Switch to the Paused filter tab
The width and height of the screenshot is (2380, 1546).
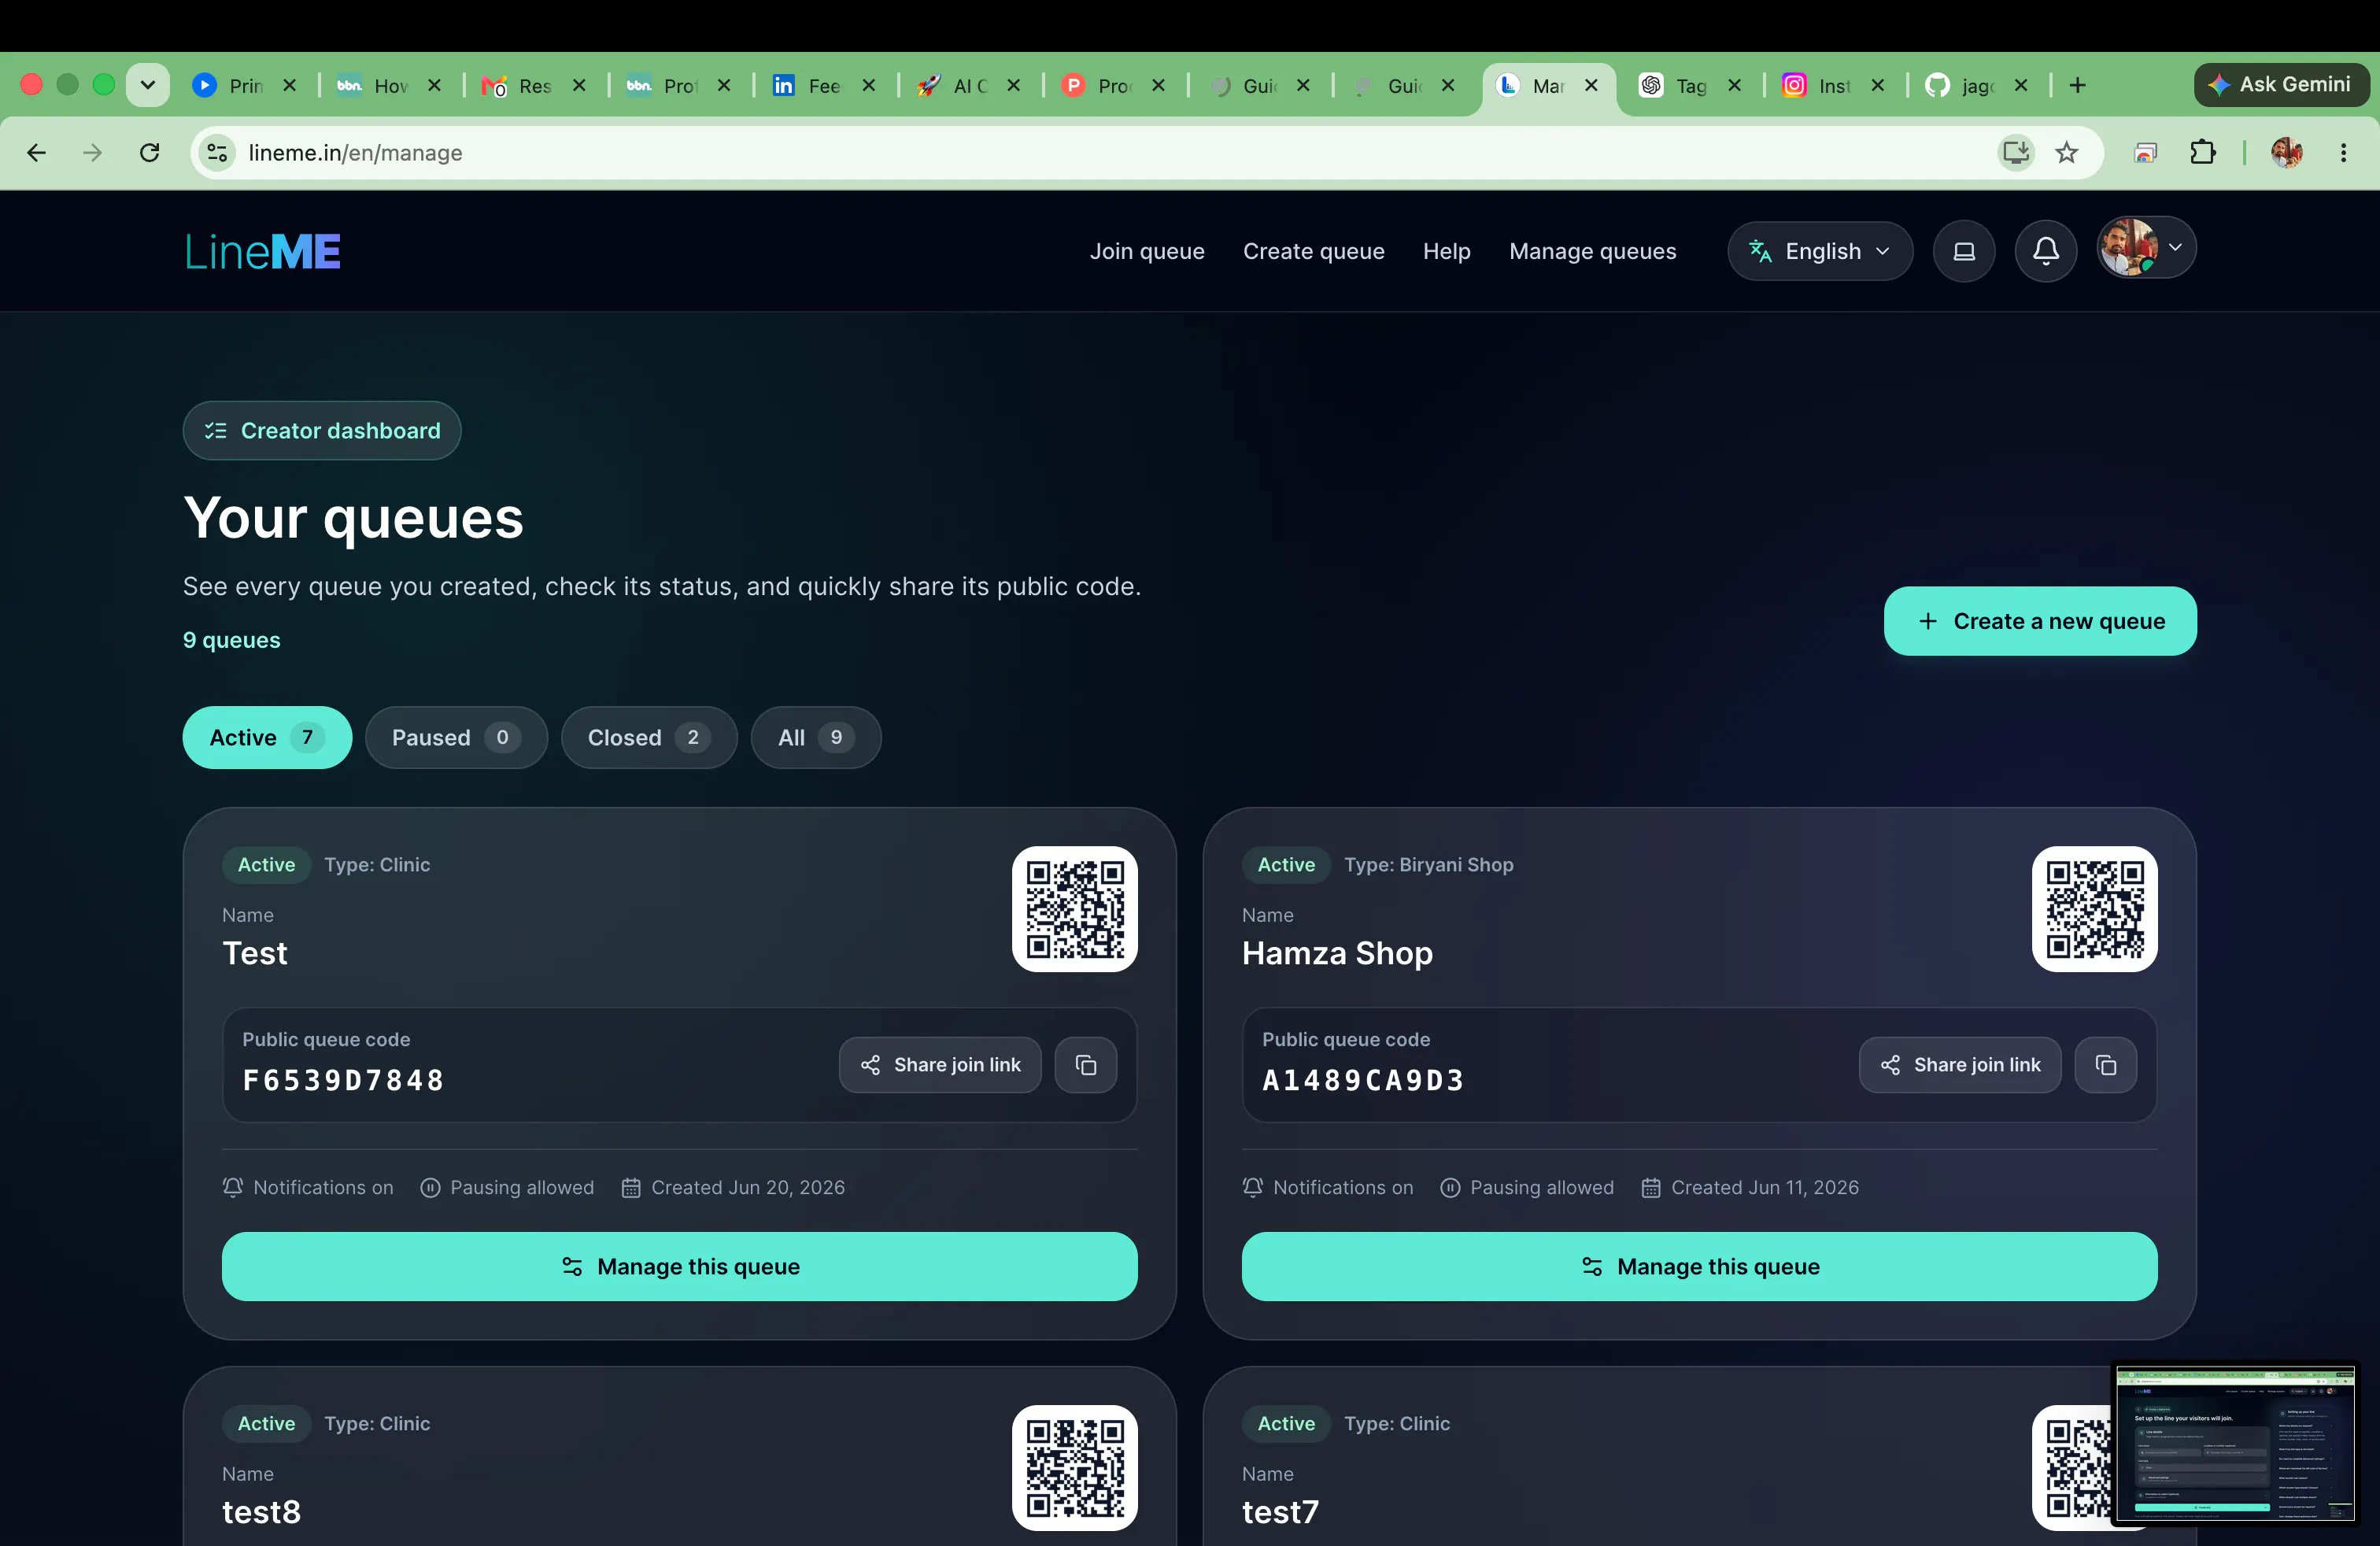tap(456, 737)
